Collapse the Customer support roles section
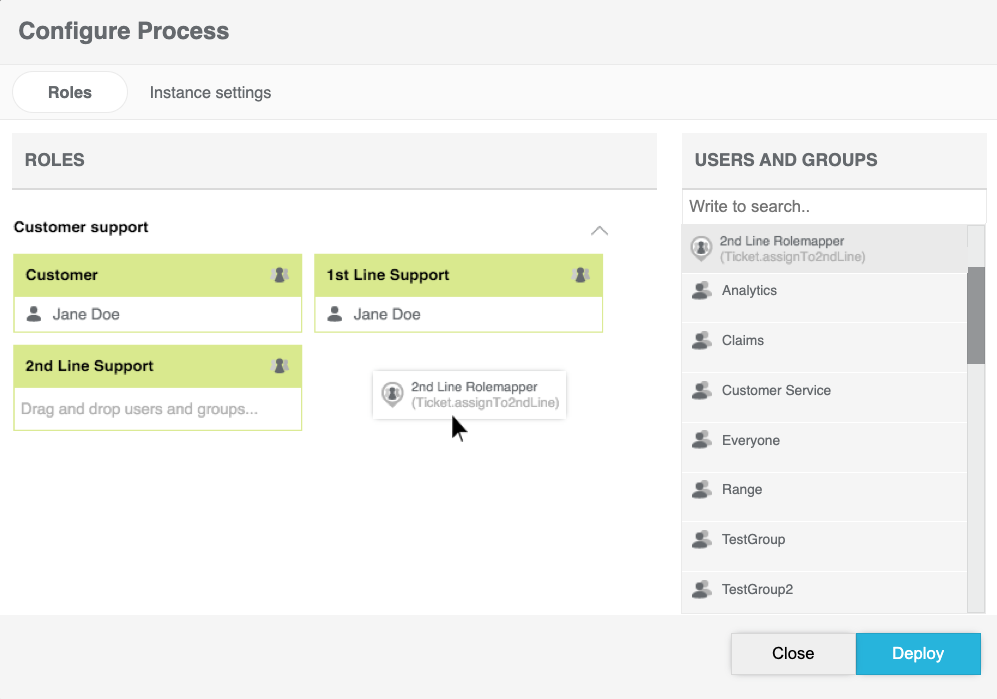Screen dimensions: 997x699 pyautogui.click(x=598, y=230)
